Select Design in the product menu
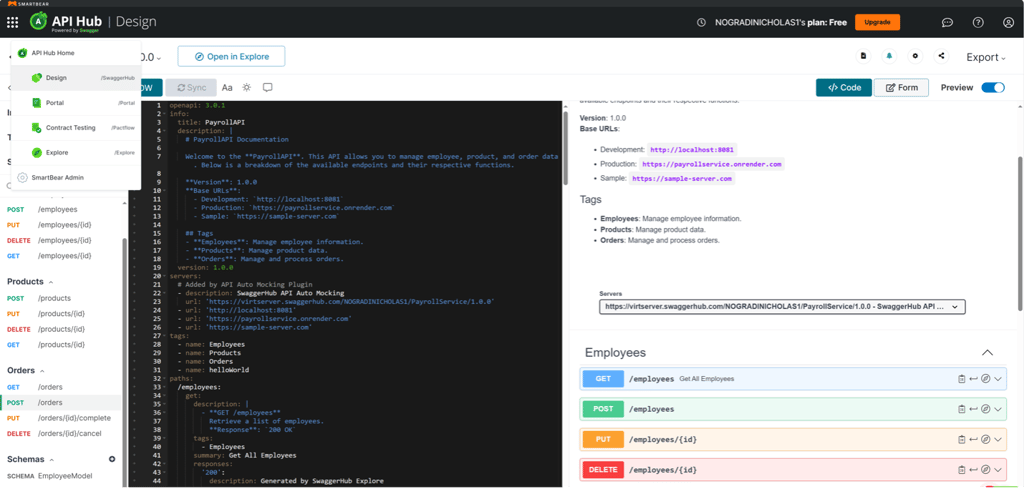 76,78
